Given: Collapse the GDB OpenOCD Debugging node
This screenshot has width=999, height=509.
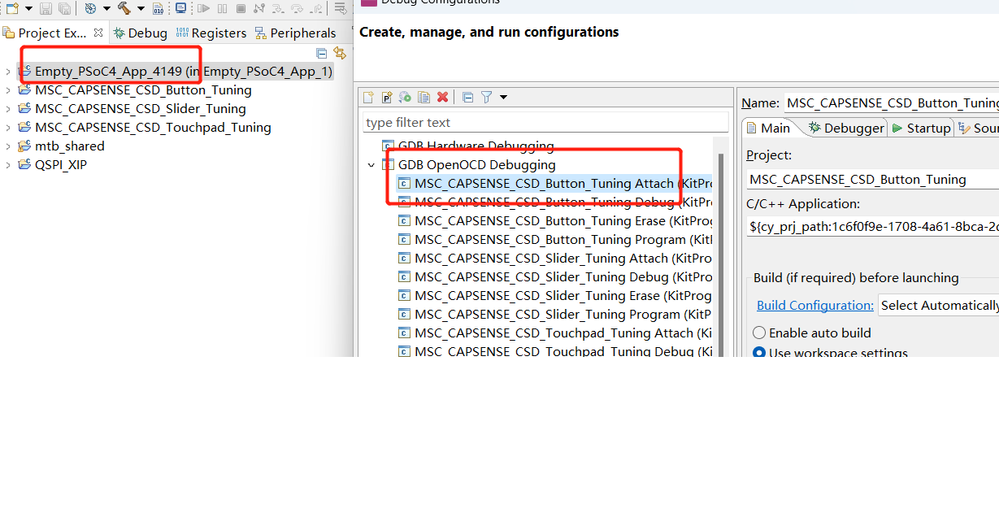Looking at the screenshot, I should click(x=371, y=165).
